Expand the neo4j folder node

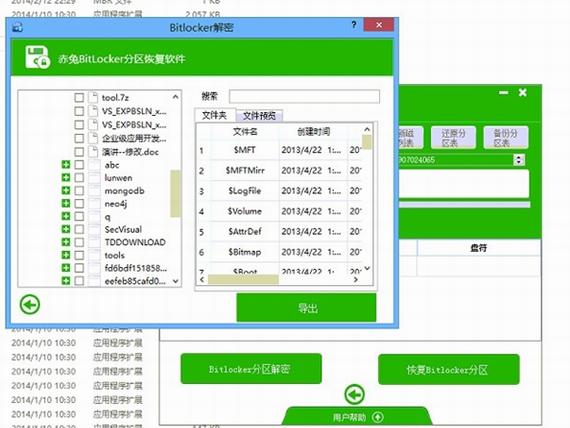point(66,203)
